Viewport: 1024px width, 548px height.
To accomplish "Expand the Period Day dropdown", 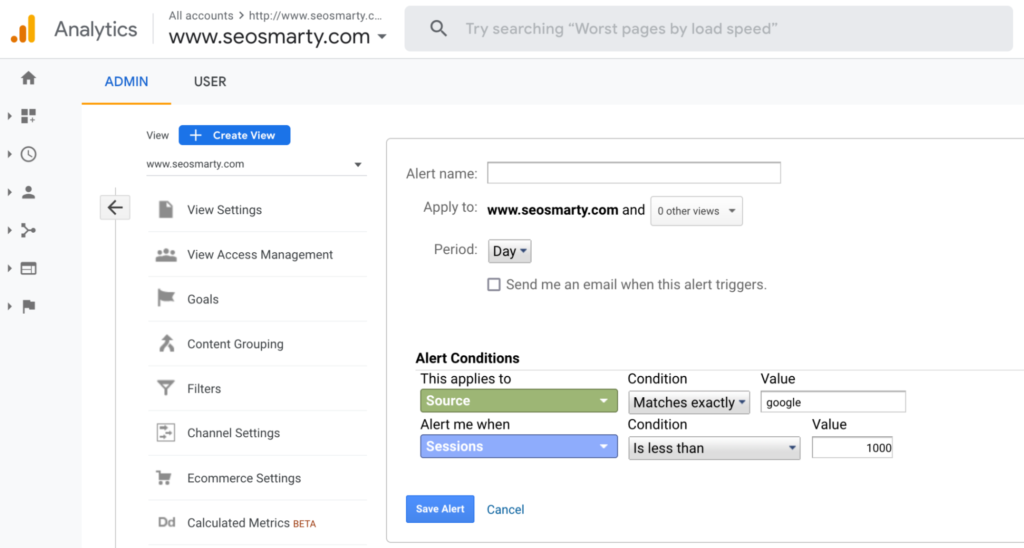I will [x=510, y=251].
